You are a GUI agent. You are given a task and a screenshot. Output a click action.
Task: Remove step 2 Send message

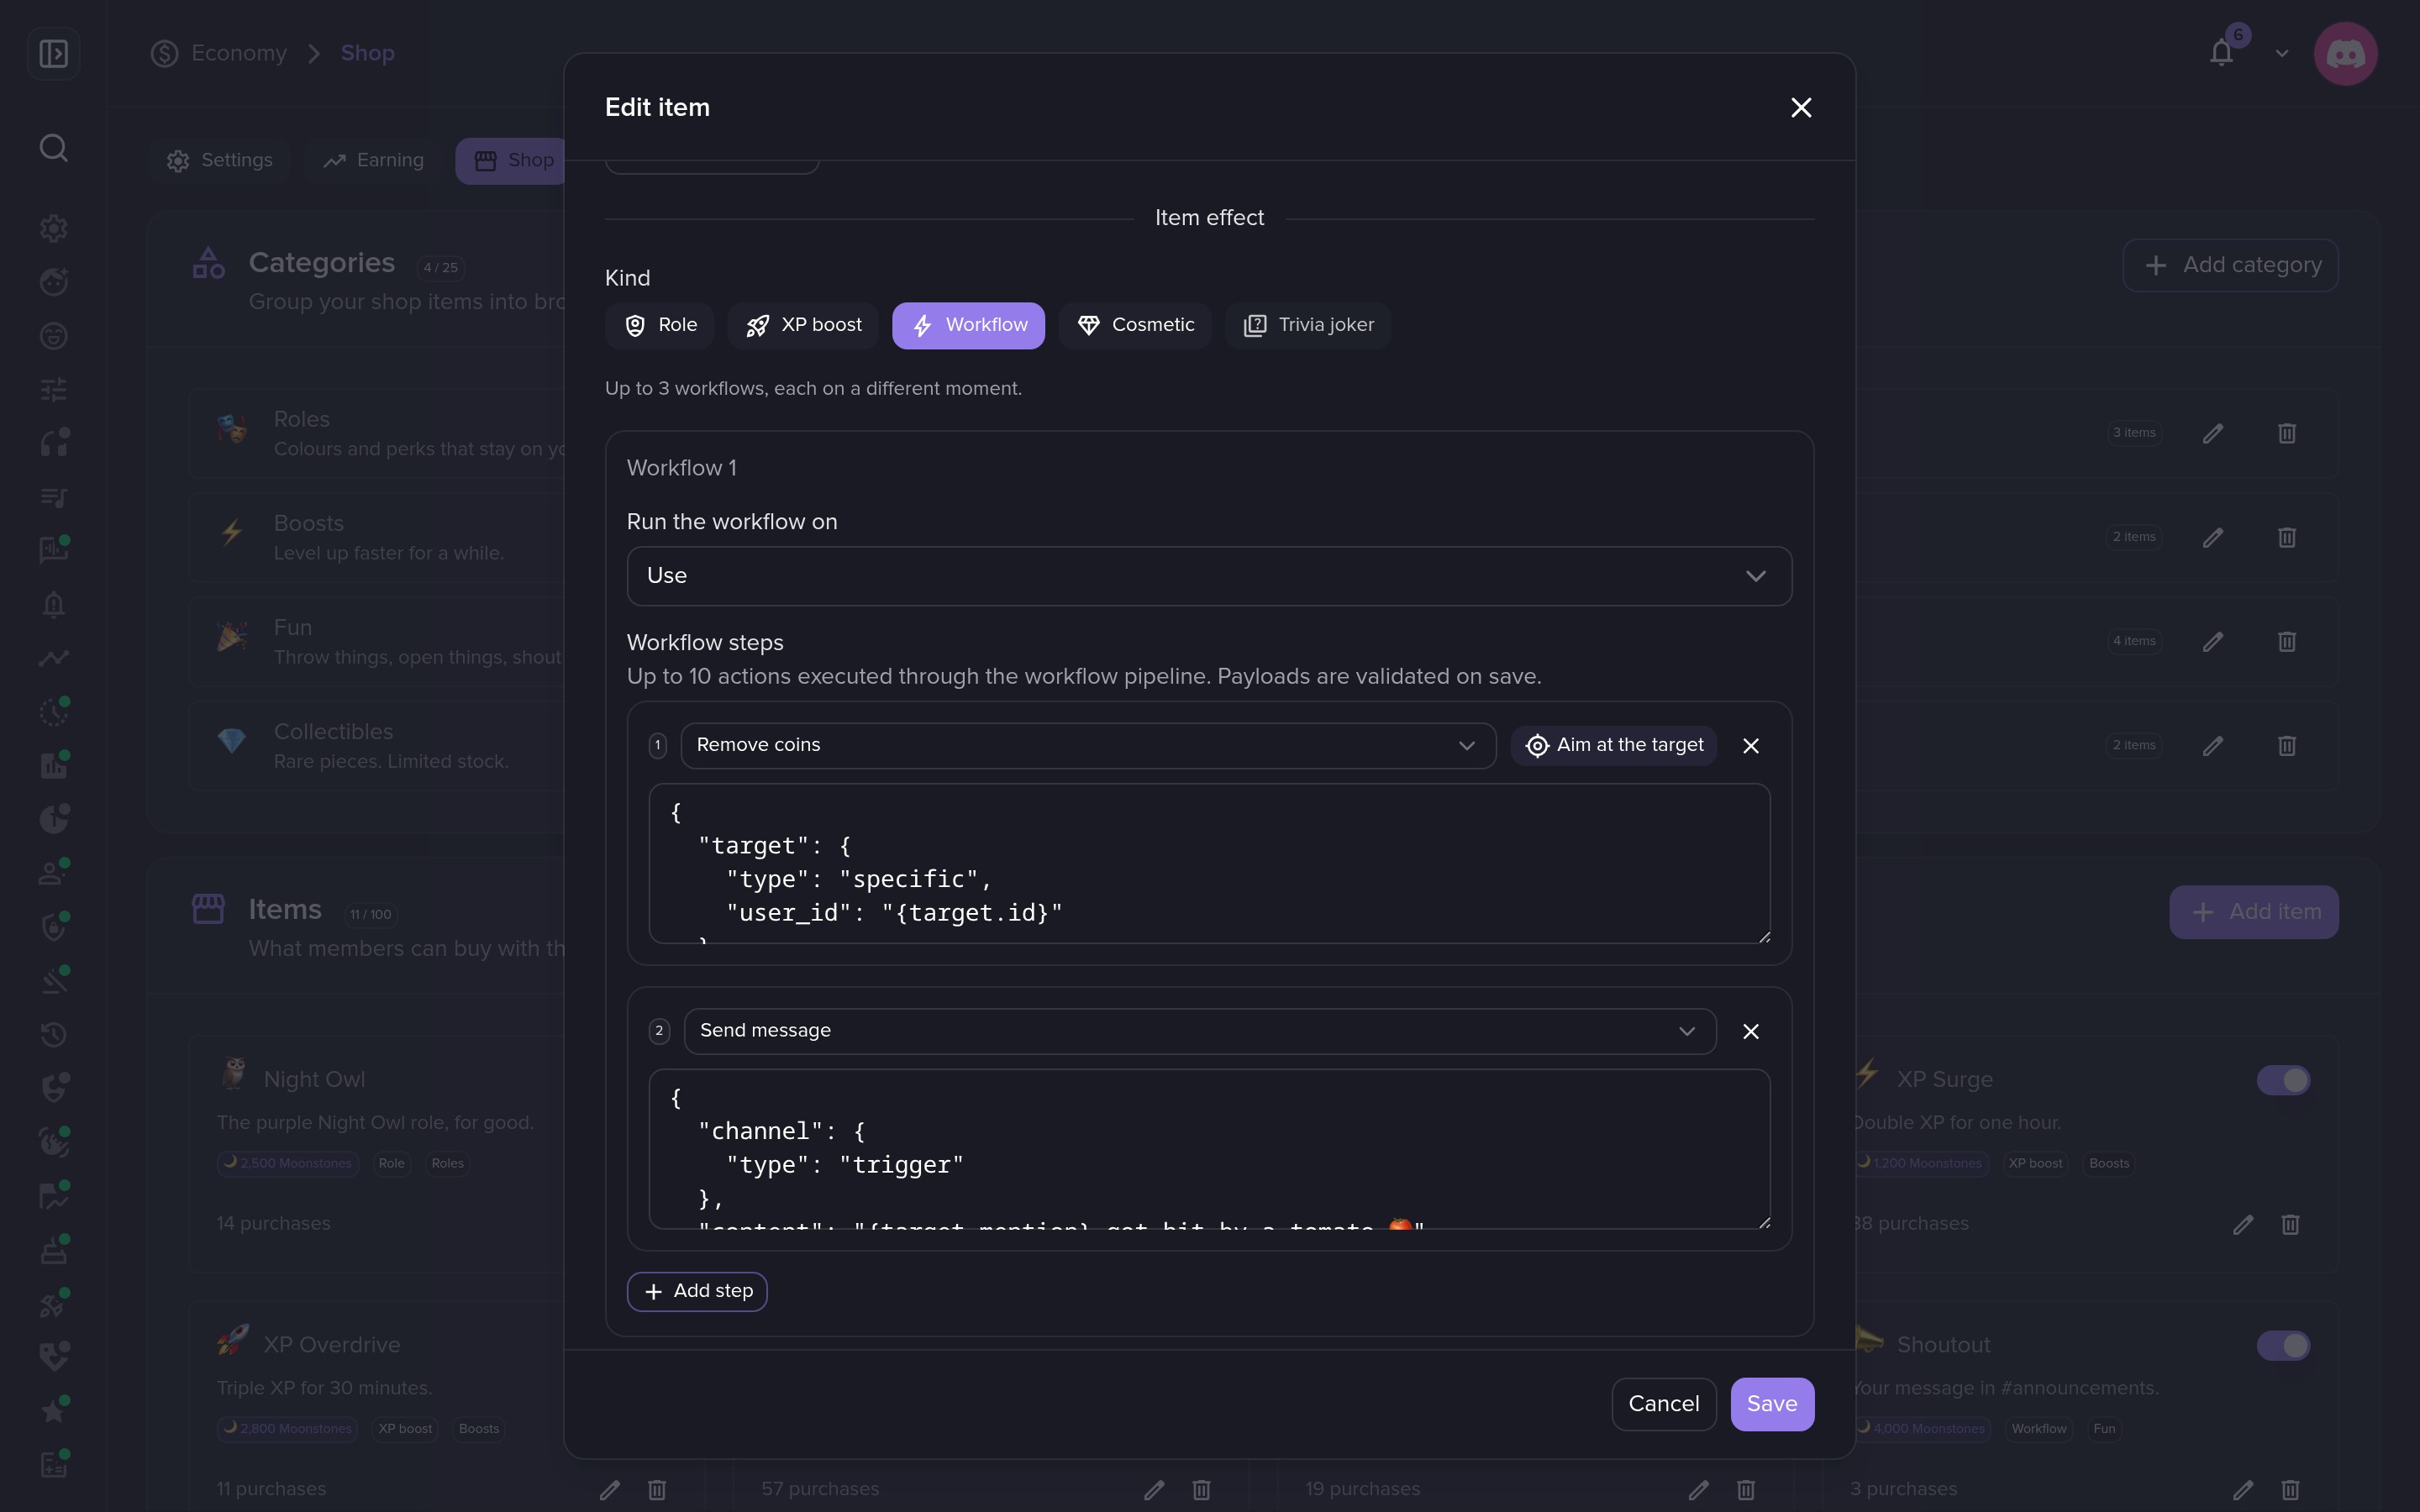tap(1750, 1031)
